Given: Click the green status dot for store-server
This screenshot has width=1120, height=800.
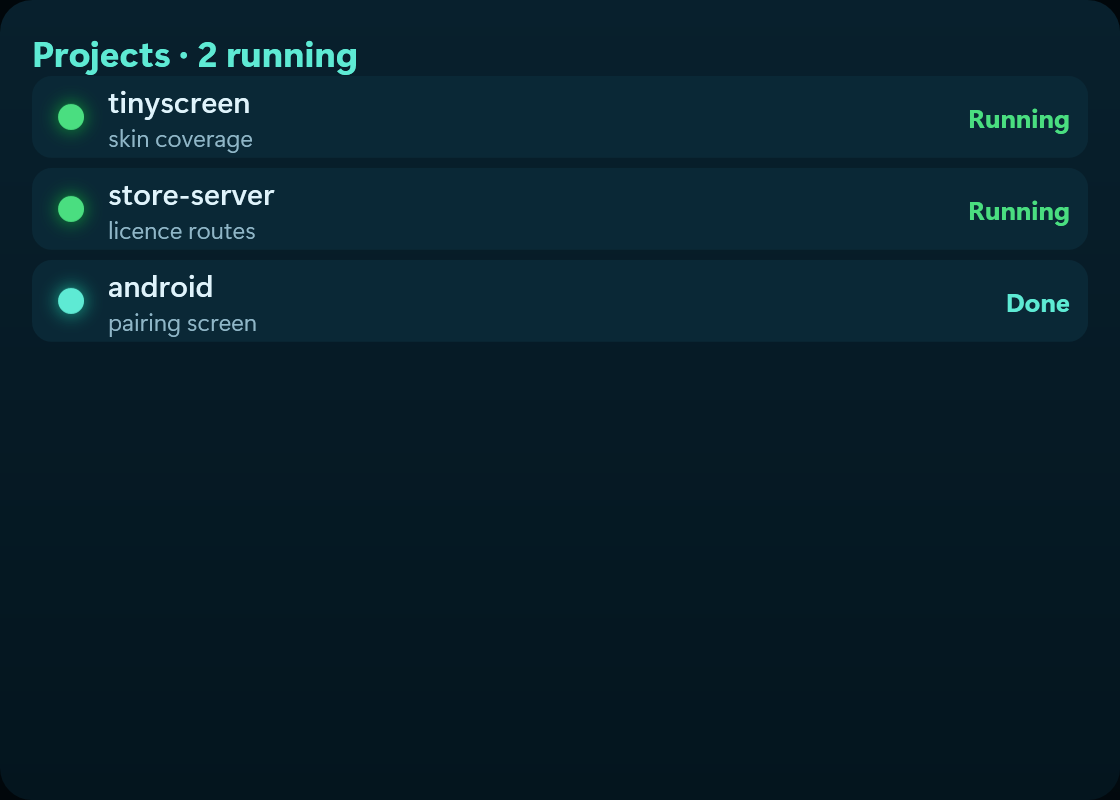Looking at the screenshot, I should click(x=71, y=209).
